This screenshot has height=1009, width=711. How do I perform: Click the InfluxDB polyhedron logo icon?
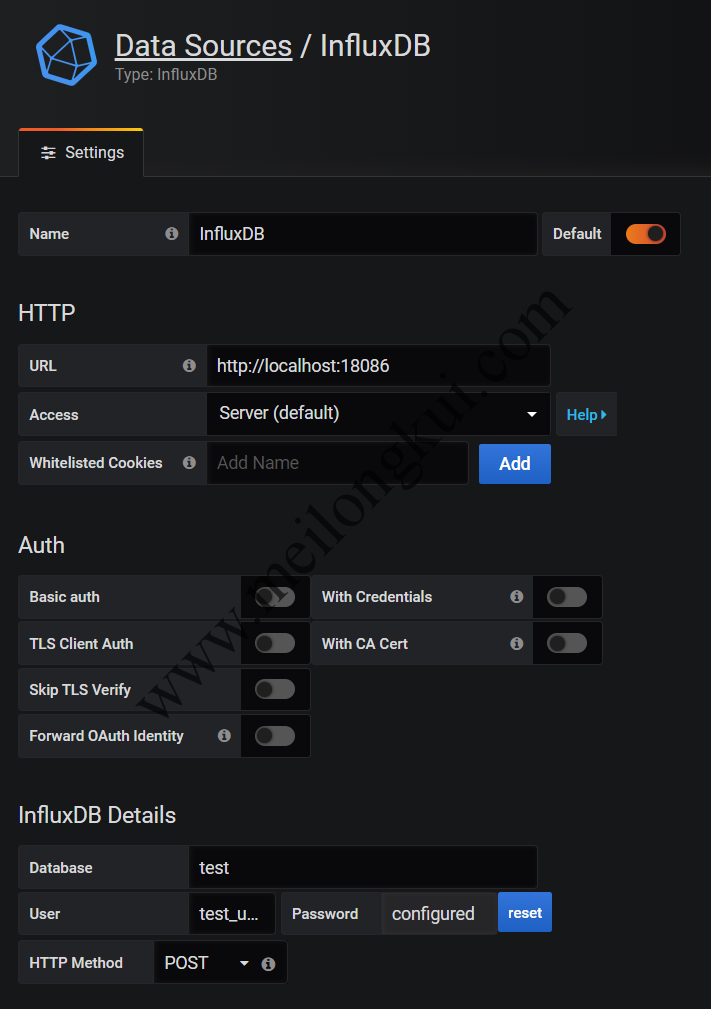pyautogui.click(x=66, y=55)
